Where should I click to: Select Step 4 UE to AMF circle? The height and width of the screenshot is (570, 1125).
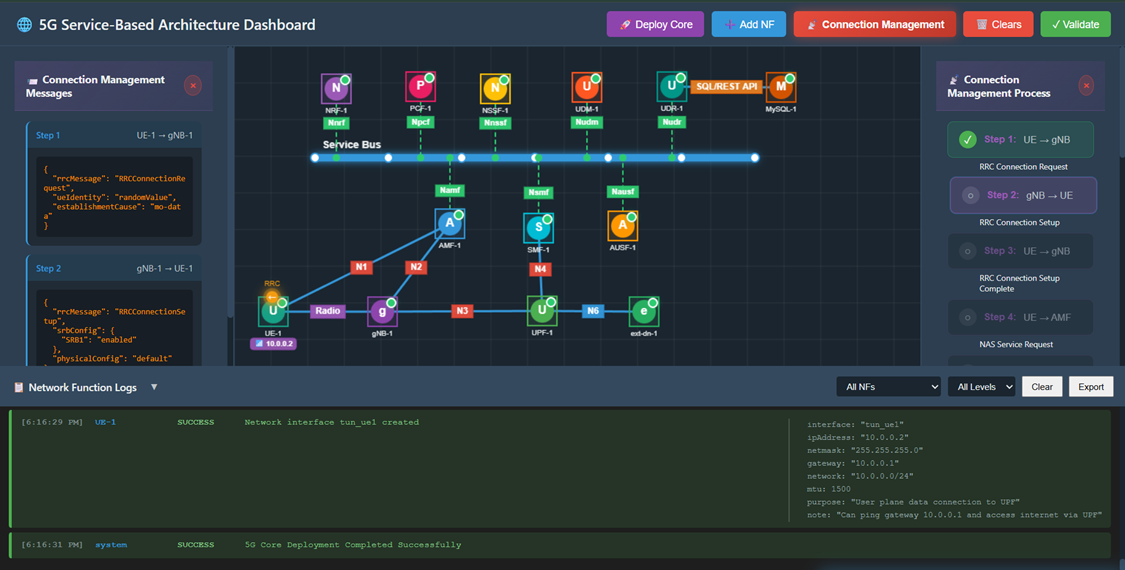[x=967, y=318]
